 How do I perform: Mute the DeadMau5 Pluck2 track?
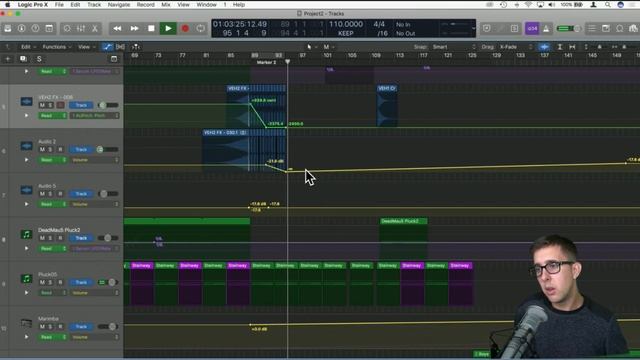tap(42, 238)
